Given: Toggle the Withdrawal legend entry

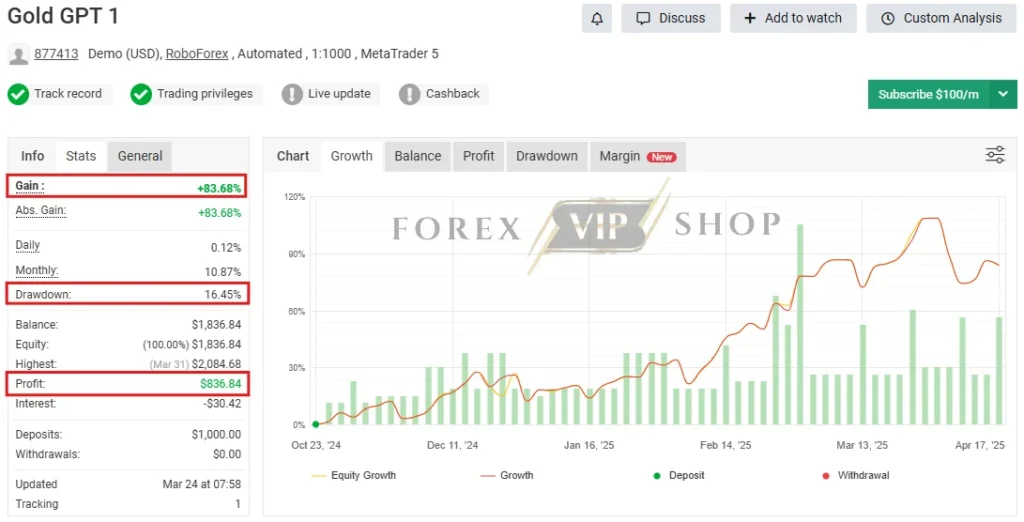Looking at the screenshot, I should click(x=856, y=476).
